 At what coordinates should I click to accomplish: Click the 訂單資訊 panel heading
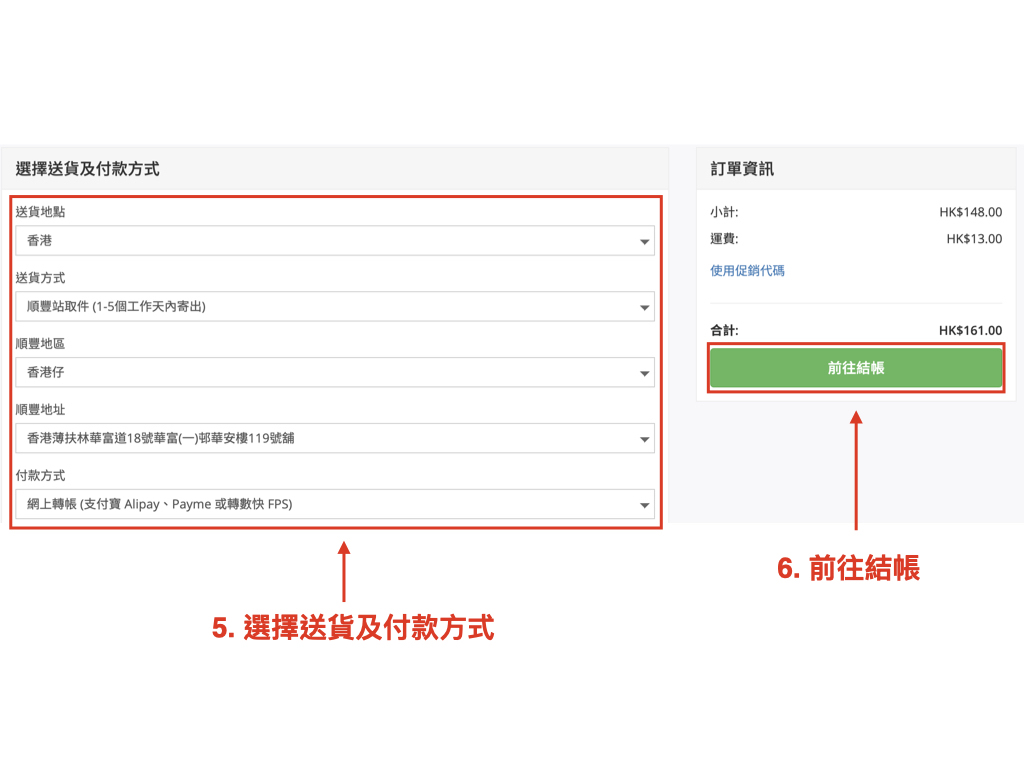coord(742,169)
